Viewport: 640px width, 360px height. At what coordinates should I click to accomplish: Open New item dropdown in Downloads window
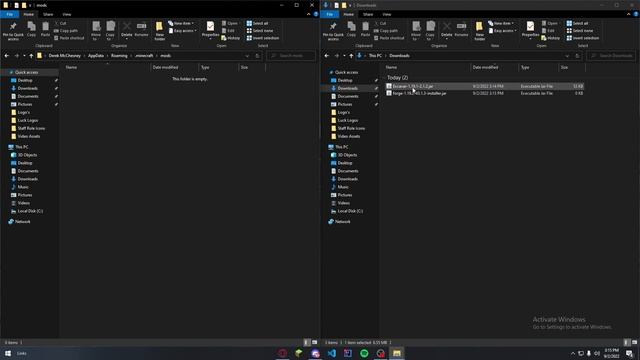pos(501,23)
